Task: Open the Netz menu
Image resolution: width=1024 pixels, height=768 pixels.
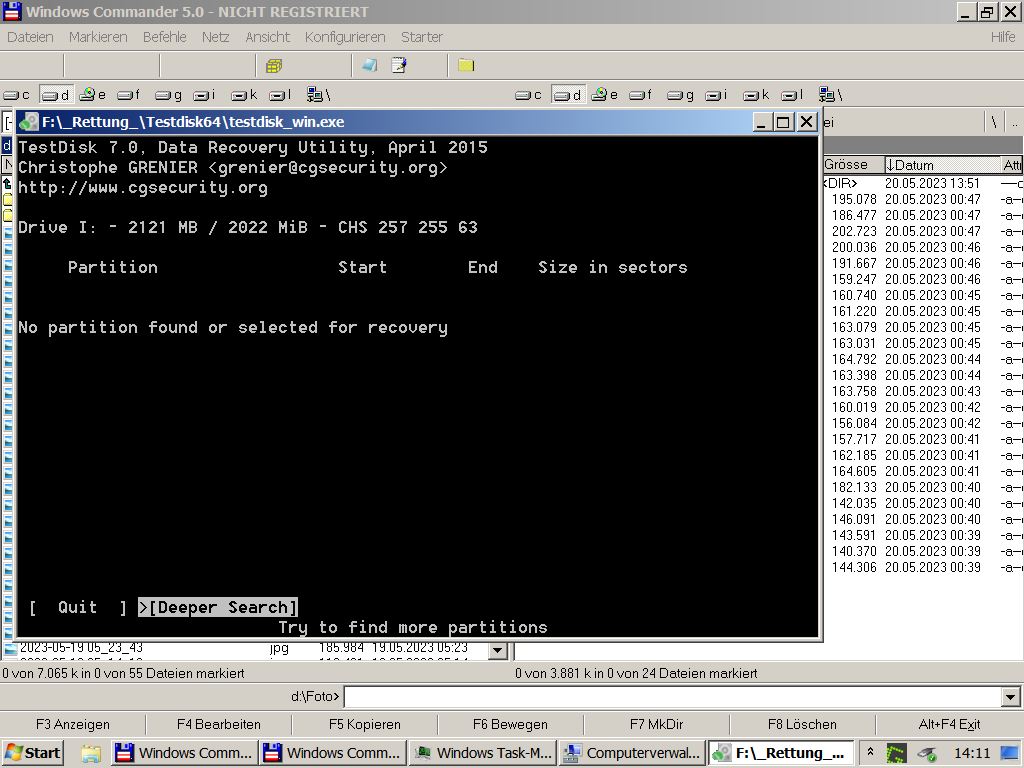Action: (x=216, y=37)
